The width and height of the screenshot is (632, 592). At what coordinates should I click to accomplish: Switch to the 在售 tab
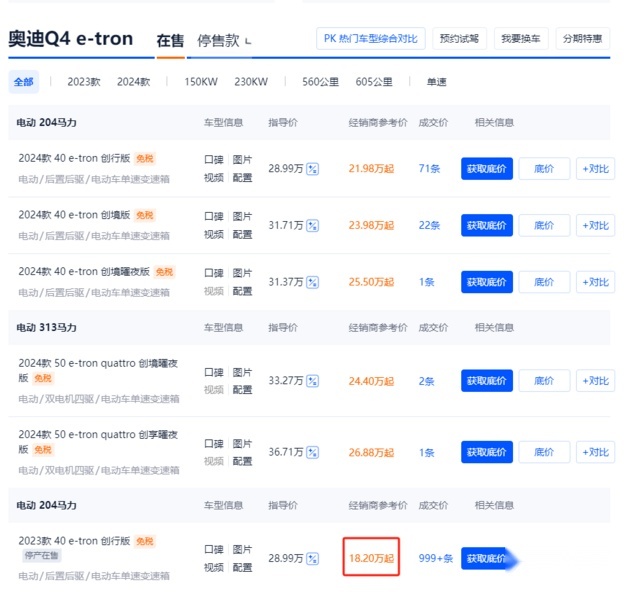coord(170,40)
